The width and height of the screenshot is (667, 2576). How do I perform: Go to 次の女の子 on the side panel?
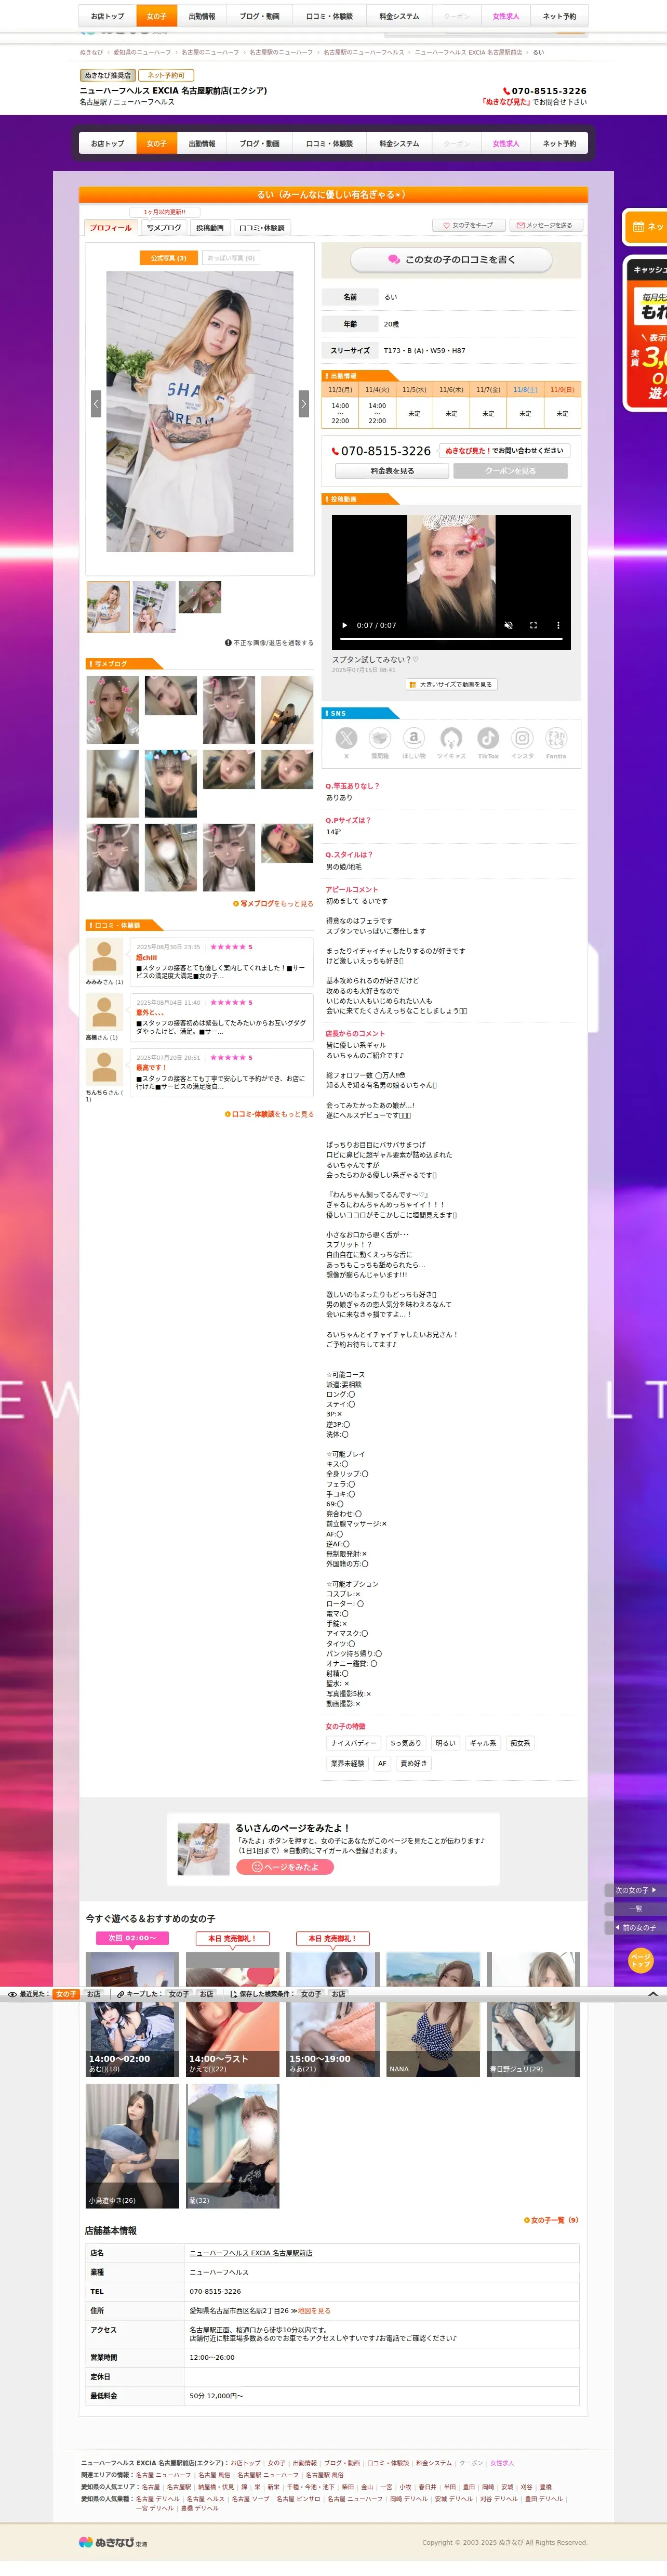click(x=635, y=1890)
